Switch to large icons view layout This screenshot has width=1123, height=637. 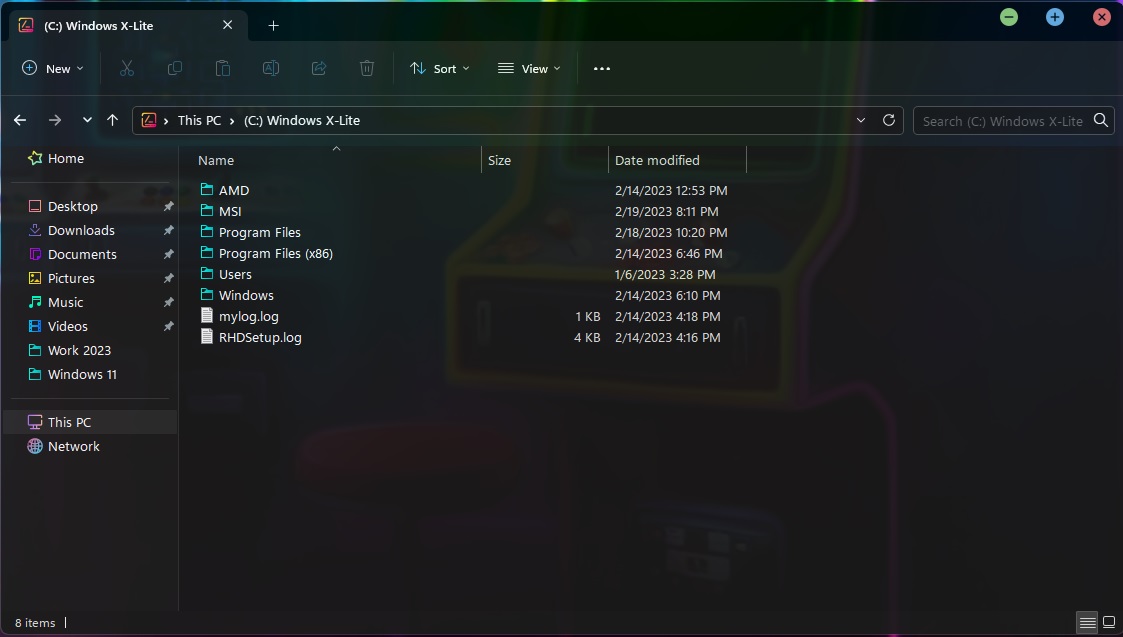1109,622
